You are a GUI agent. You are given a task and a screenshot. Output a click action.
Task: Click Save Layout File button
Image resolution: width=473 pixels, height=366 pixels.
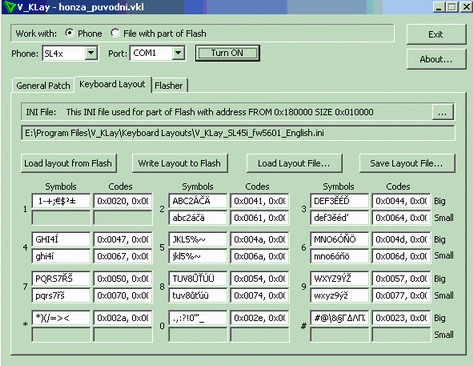click(x=407, y=163)
